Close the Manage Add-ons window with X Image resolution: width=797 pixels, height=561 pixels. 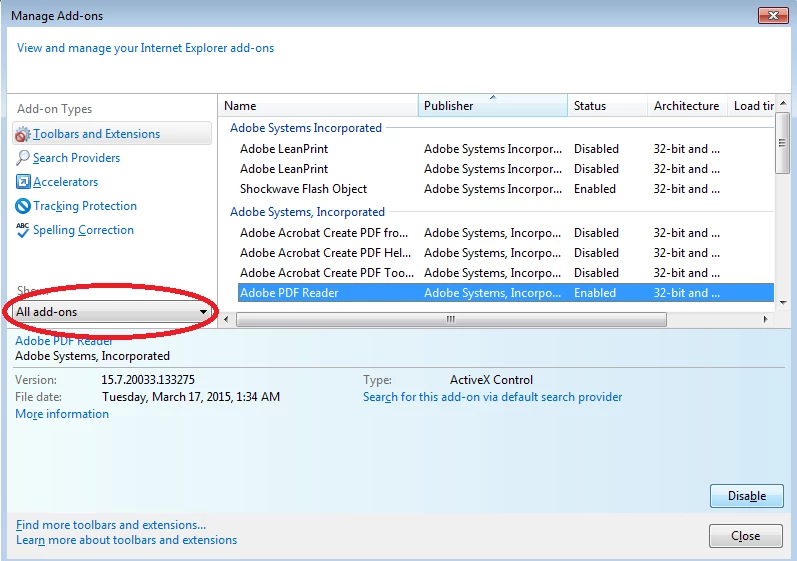[x=773, y=16]
